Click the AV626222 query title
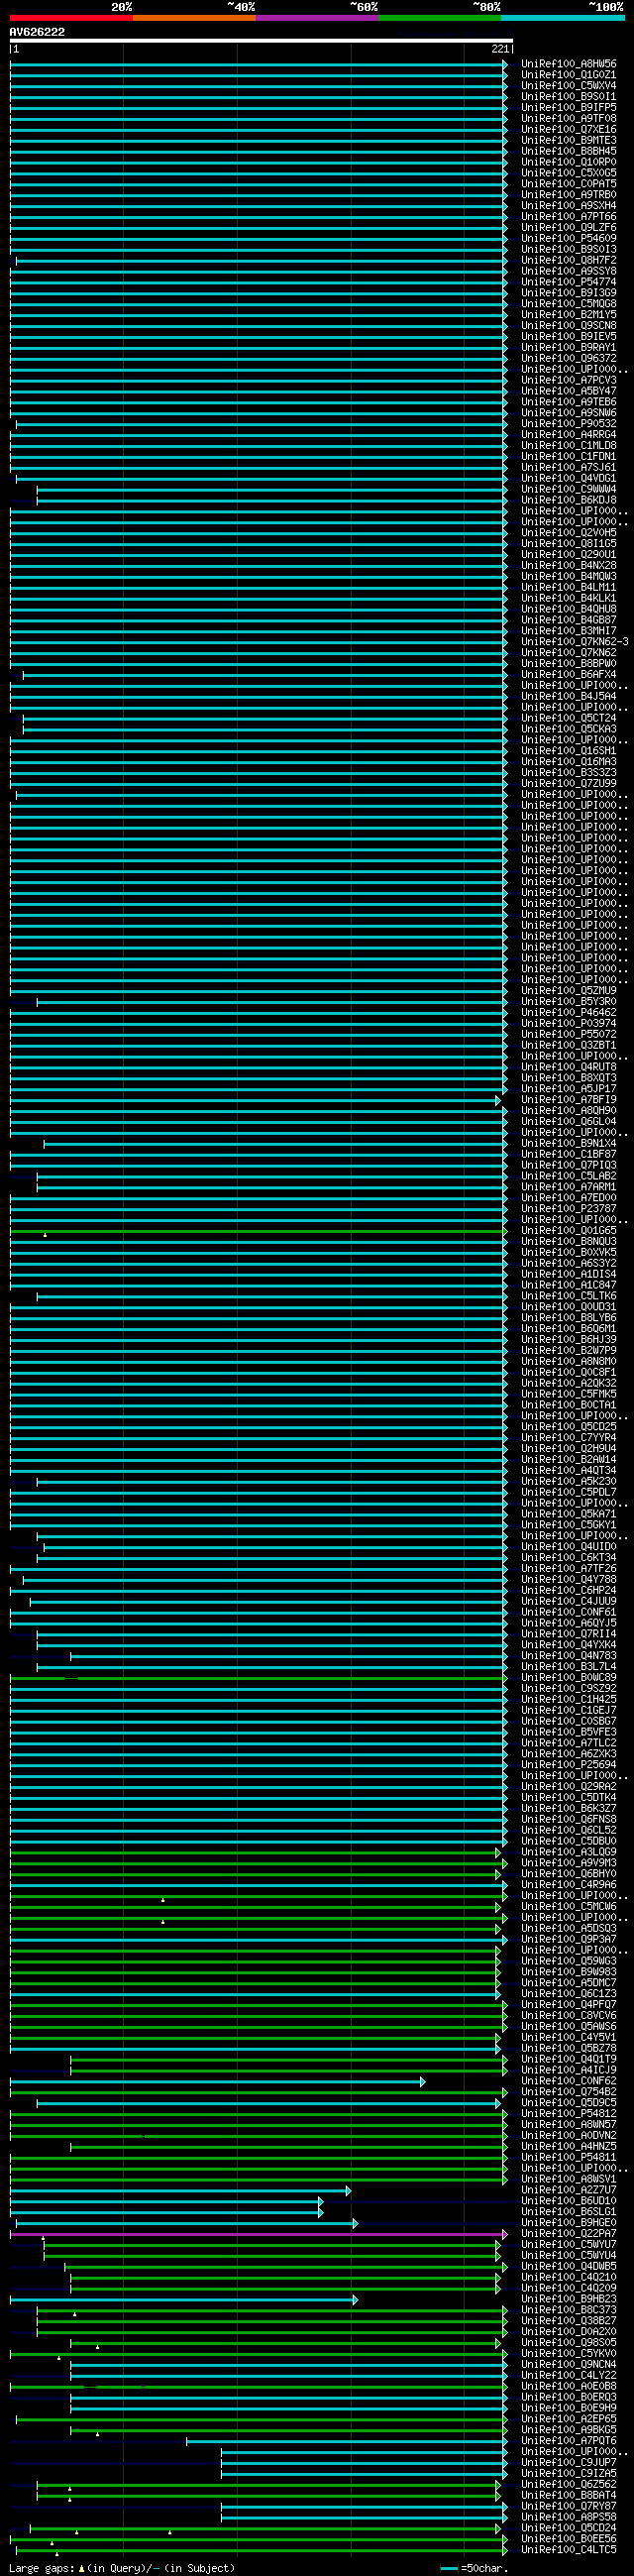 [x=37, y=32]
